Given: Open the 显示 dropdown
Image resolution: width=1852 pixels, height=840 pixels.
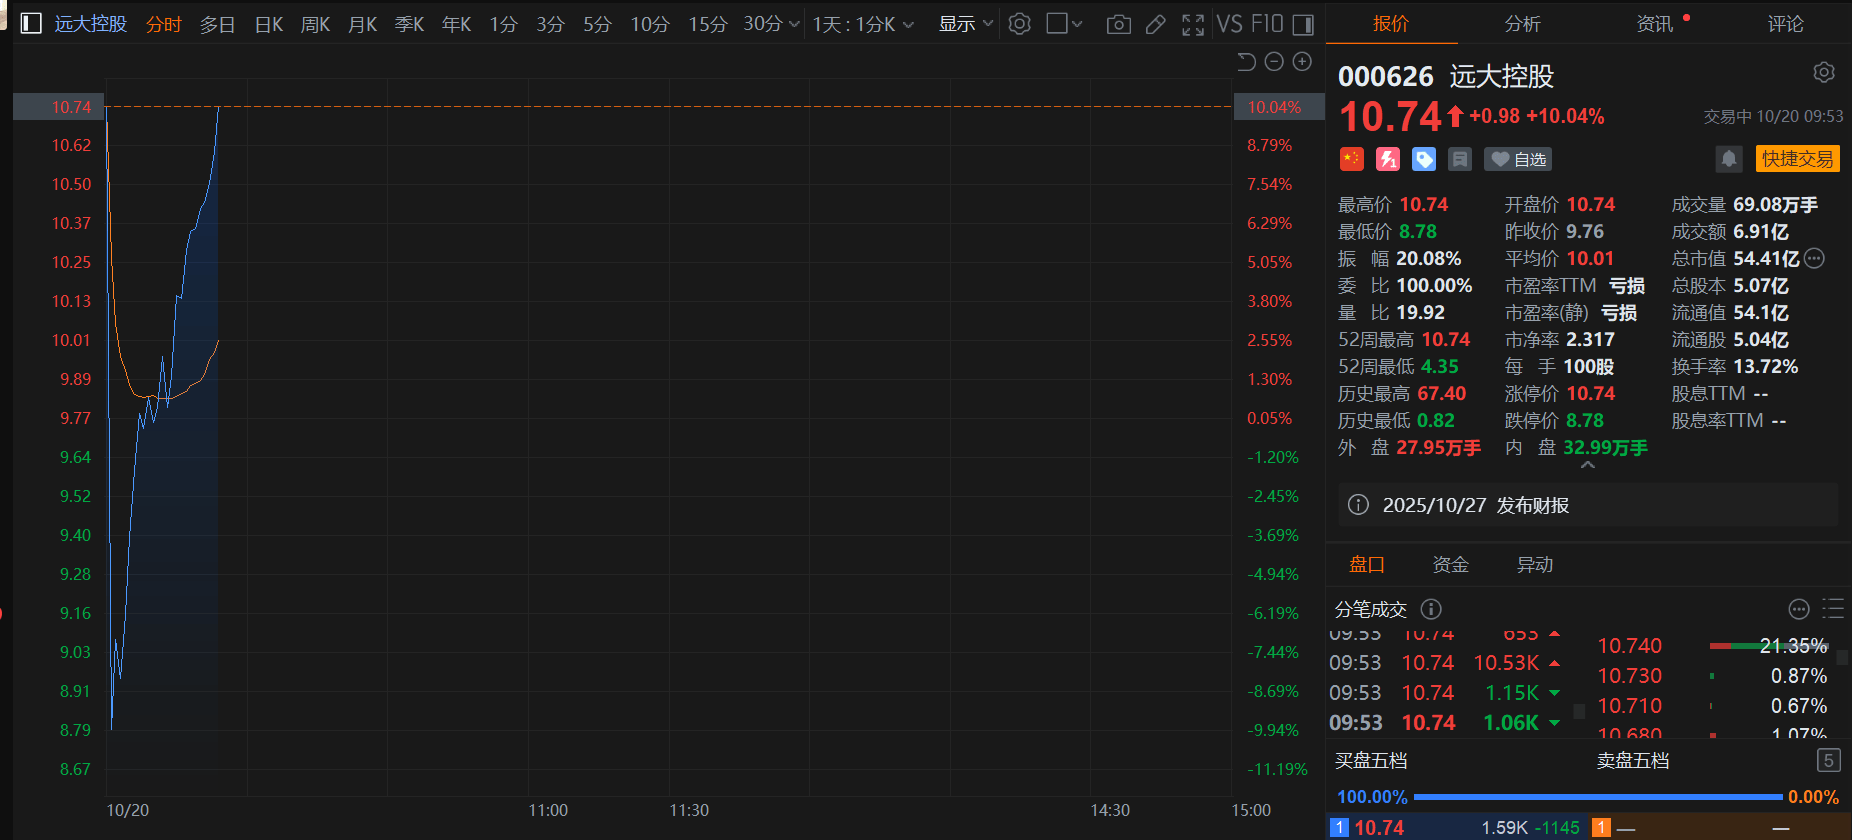Looking at the screenshot, I should pos(965,24).
